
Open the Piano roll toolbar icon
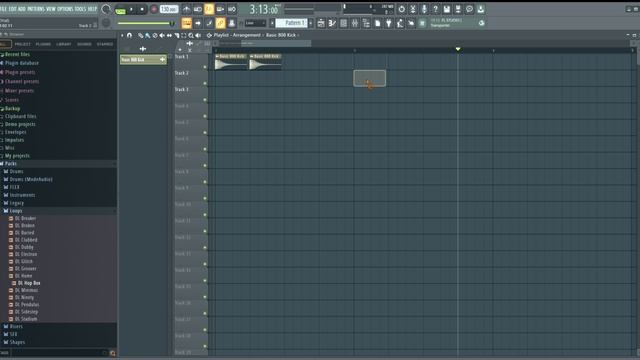[x=332, y=23]
